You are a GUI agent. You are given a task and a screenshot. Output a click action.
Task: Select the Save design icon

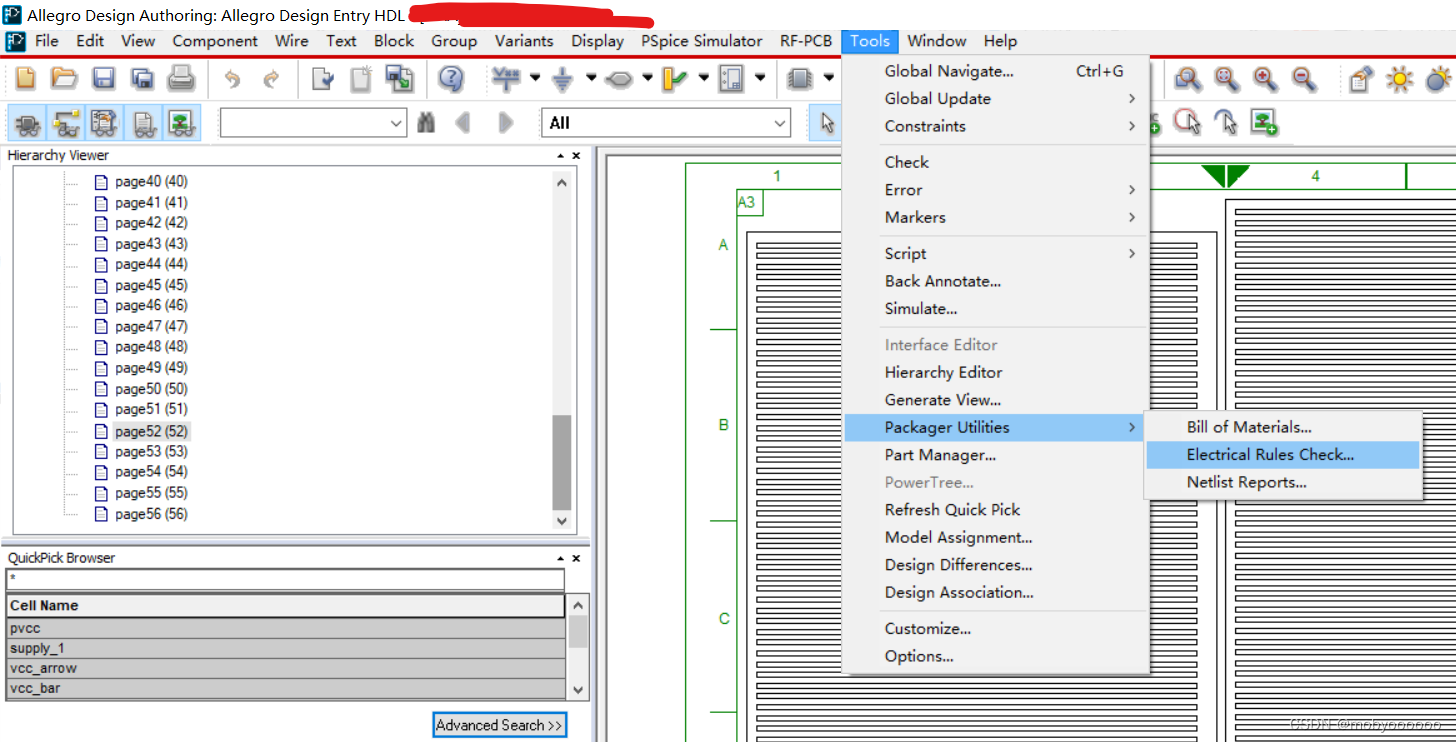pos(104,78)
